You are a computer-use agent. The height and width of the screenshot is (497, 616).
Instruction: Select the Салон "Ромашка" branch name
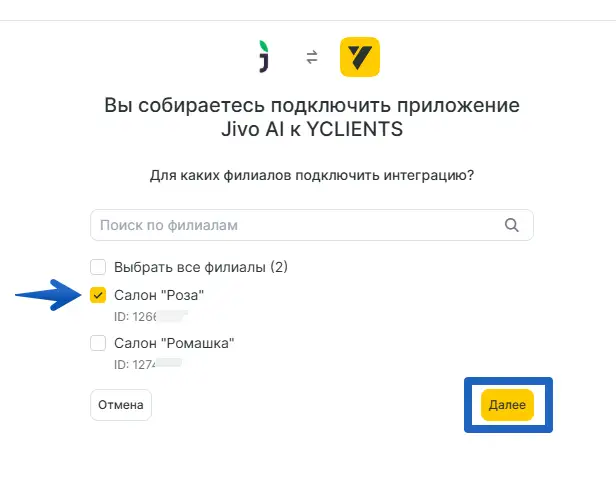click(174, 343)
